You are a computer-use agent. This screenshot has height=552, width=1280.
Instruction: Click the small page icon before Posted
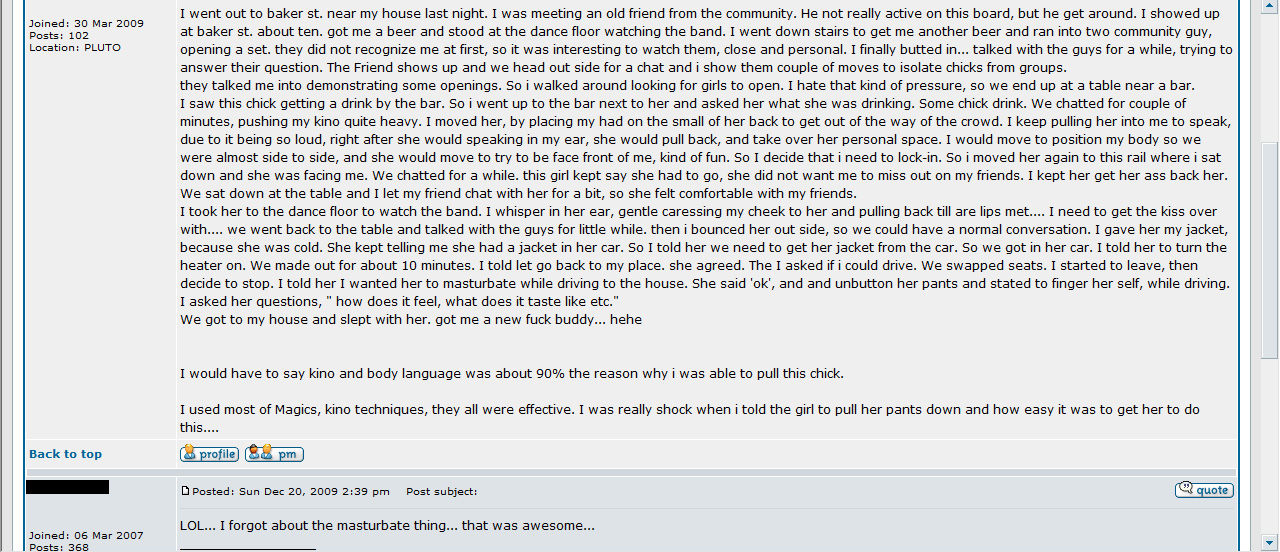point(185,491)
